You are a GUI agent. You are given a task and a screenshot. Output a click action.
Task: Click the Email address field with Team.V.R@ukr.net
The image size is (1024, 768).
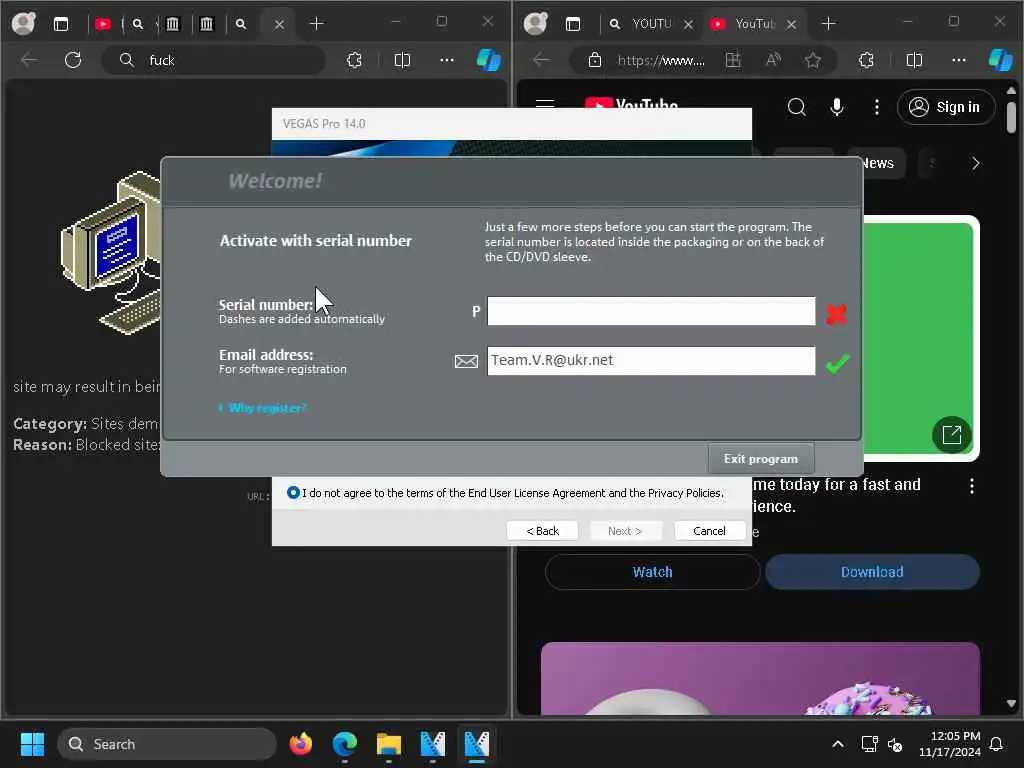650,360
